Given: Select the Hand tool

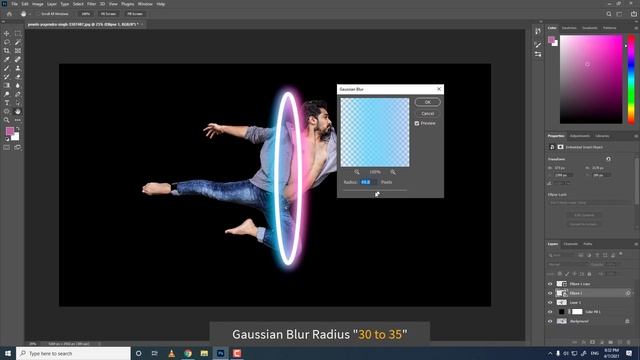Looking at the screenshot, I should (18, 111).
